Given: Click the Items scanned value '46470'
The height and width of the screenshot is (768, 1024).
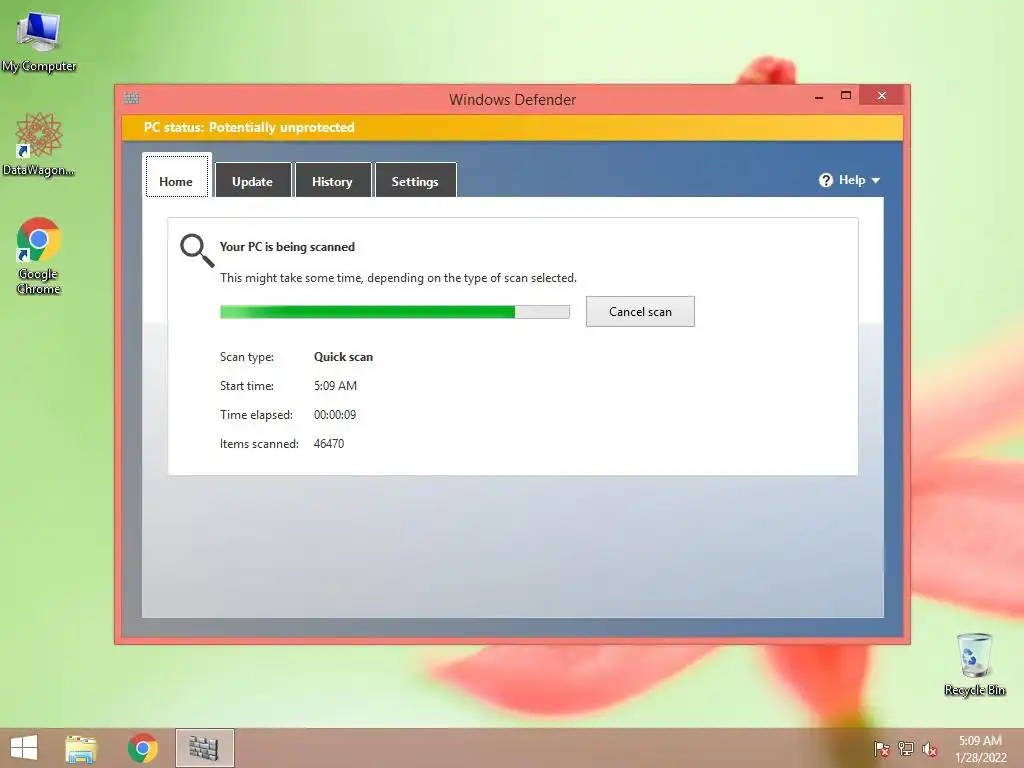Looking at the screenshot, I should coord(328,443).
